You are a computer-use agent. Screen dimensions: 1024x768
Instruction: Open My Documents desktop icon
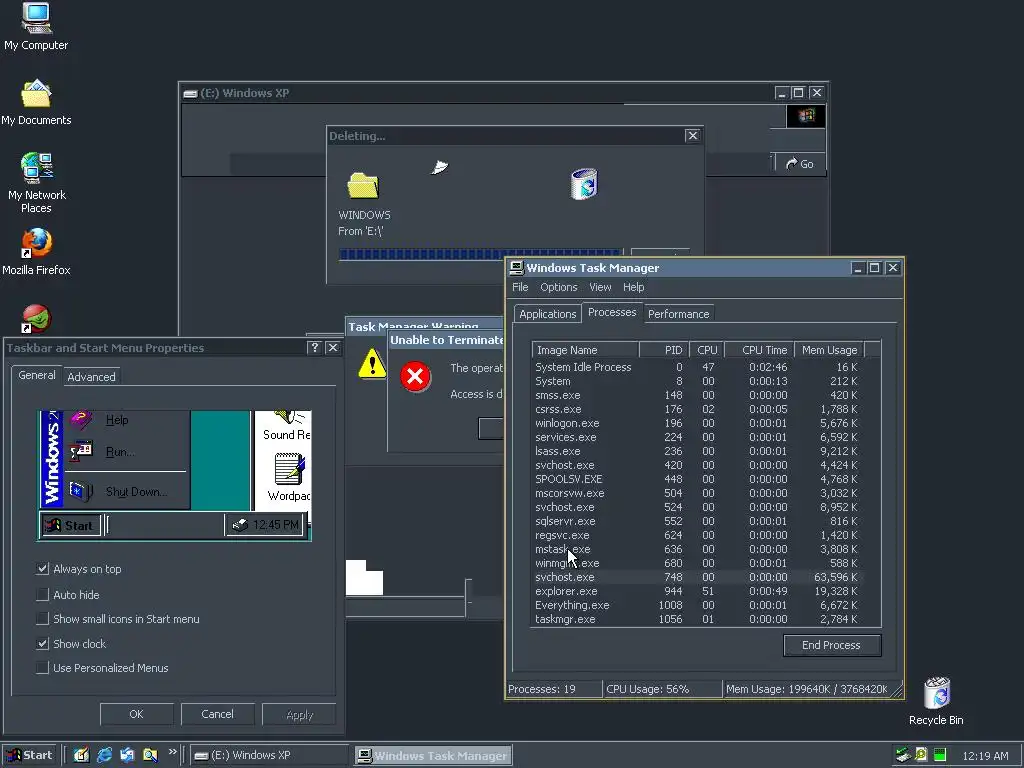[36, 103]
